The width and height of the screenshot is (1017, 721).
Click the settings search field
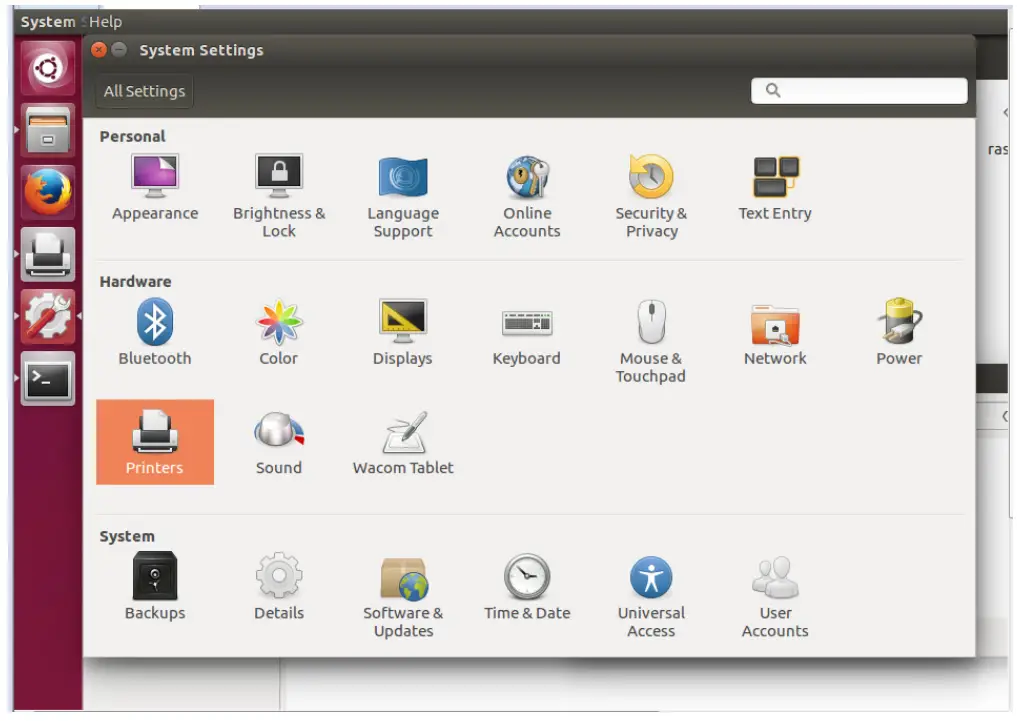click(859, 91)
